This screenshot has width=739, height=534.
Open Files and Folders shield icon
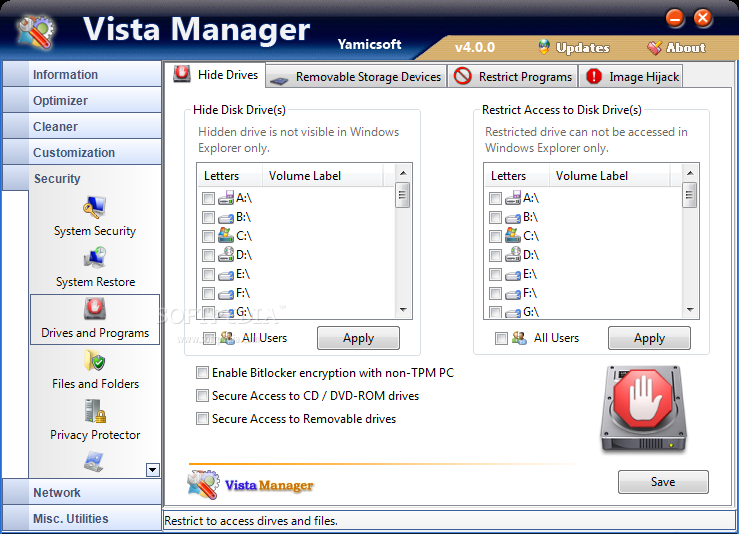[x=95, y=361]
